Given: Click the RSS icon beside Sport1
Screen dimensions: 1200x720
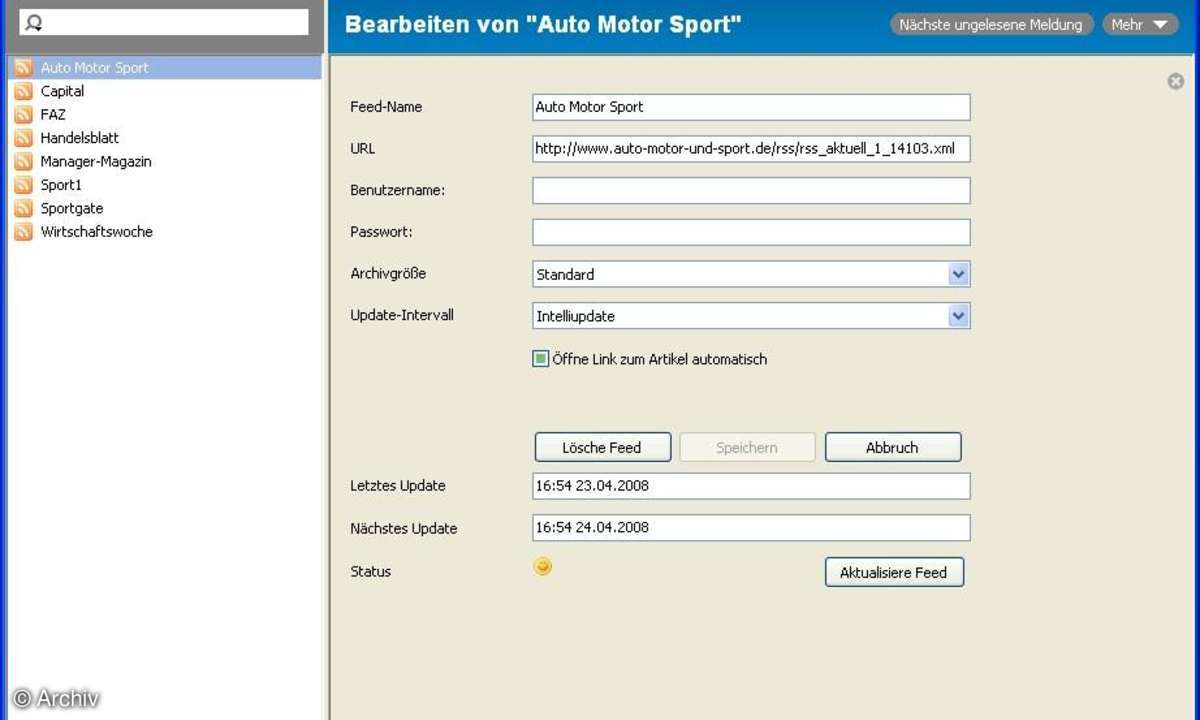Looking at the screenshot, I should 23,185.
